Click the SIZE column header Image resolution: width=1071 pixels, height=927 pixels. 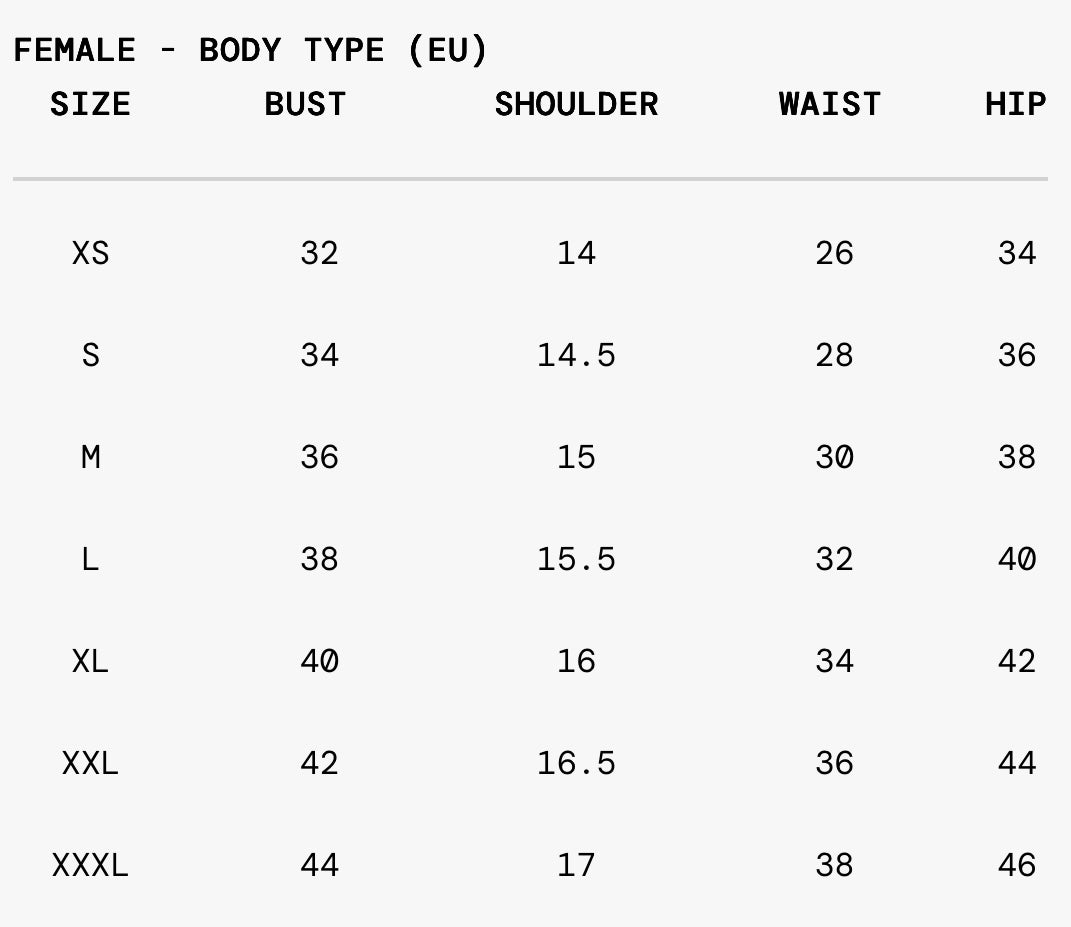pos(90,104)
